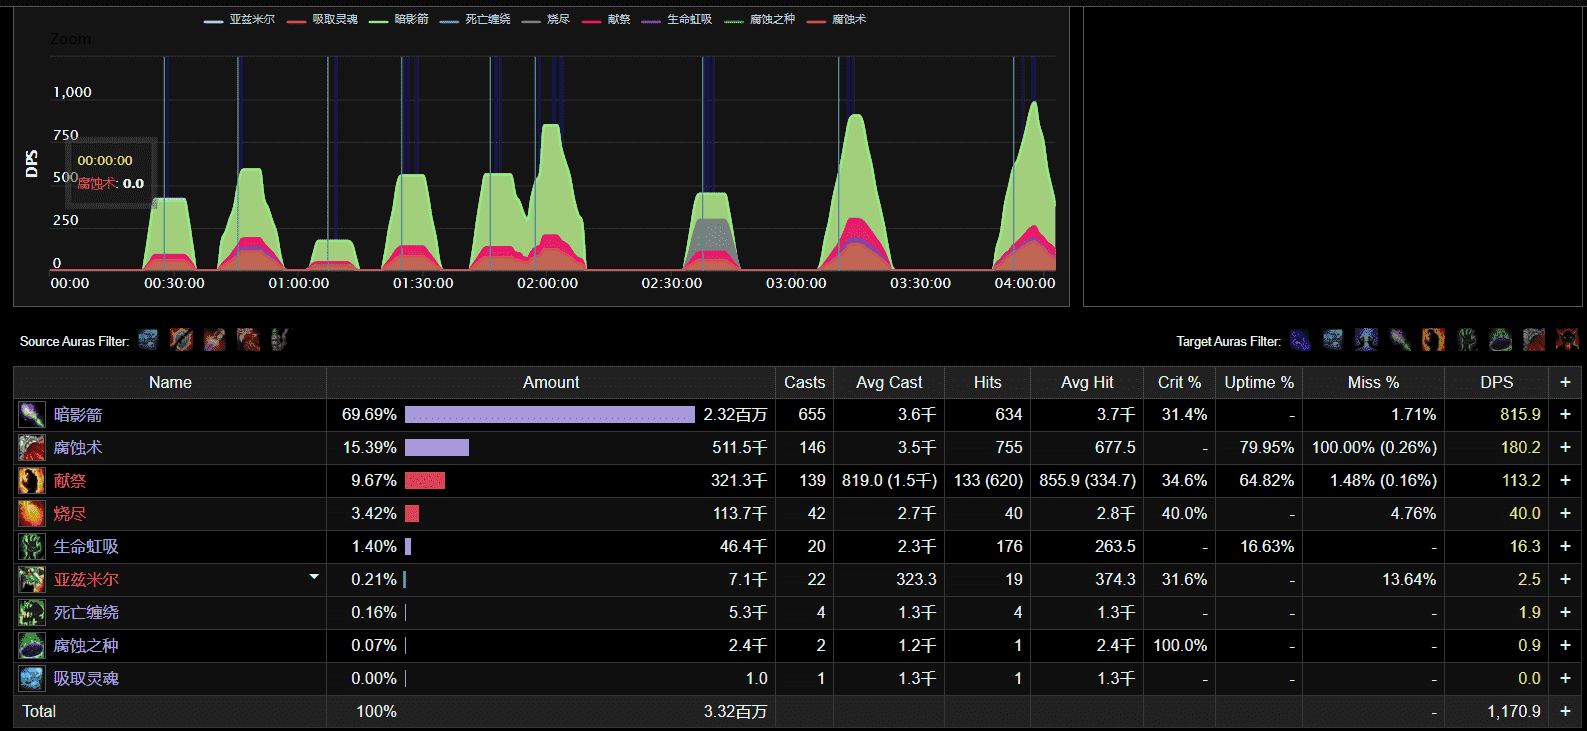Click the 腐蚀之种 spell icon in table
Screen dimensions: 1587x731
tap(32, 645)
